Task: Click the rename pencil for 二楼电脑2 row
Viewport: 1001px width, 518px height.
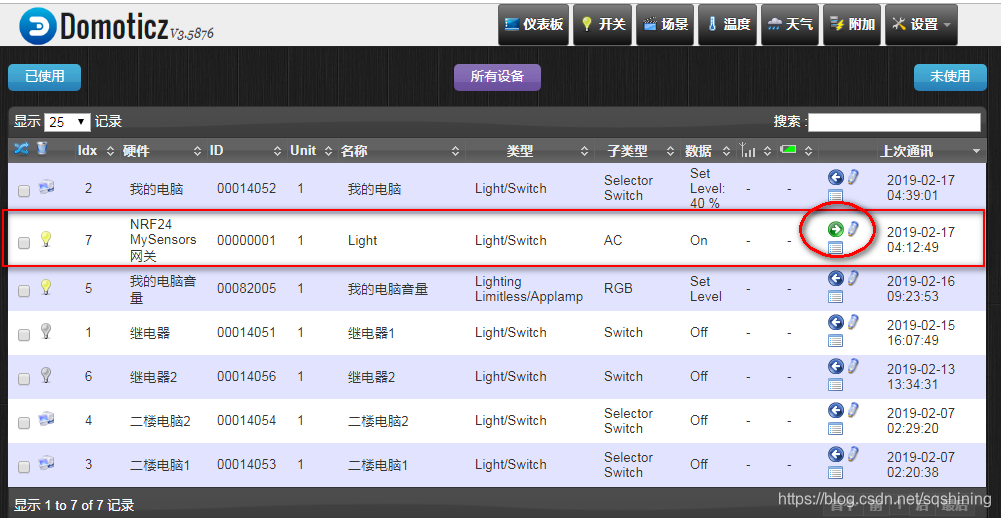Action: [853, 409]
